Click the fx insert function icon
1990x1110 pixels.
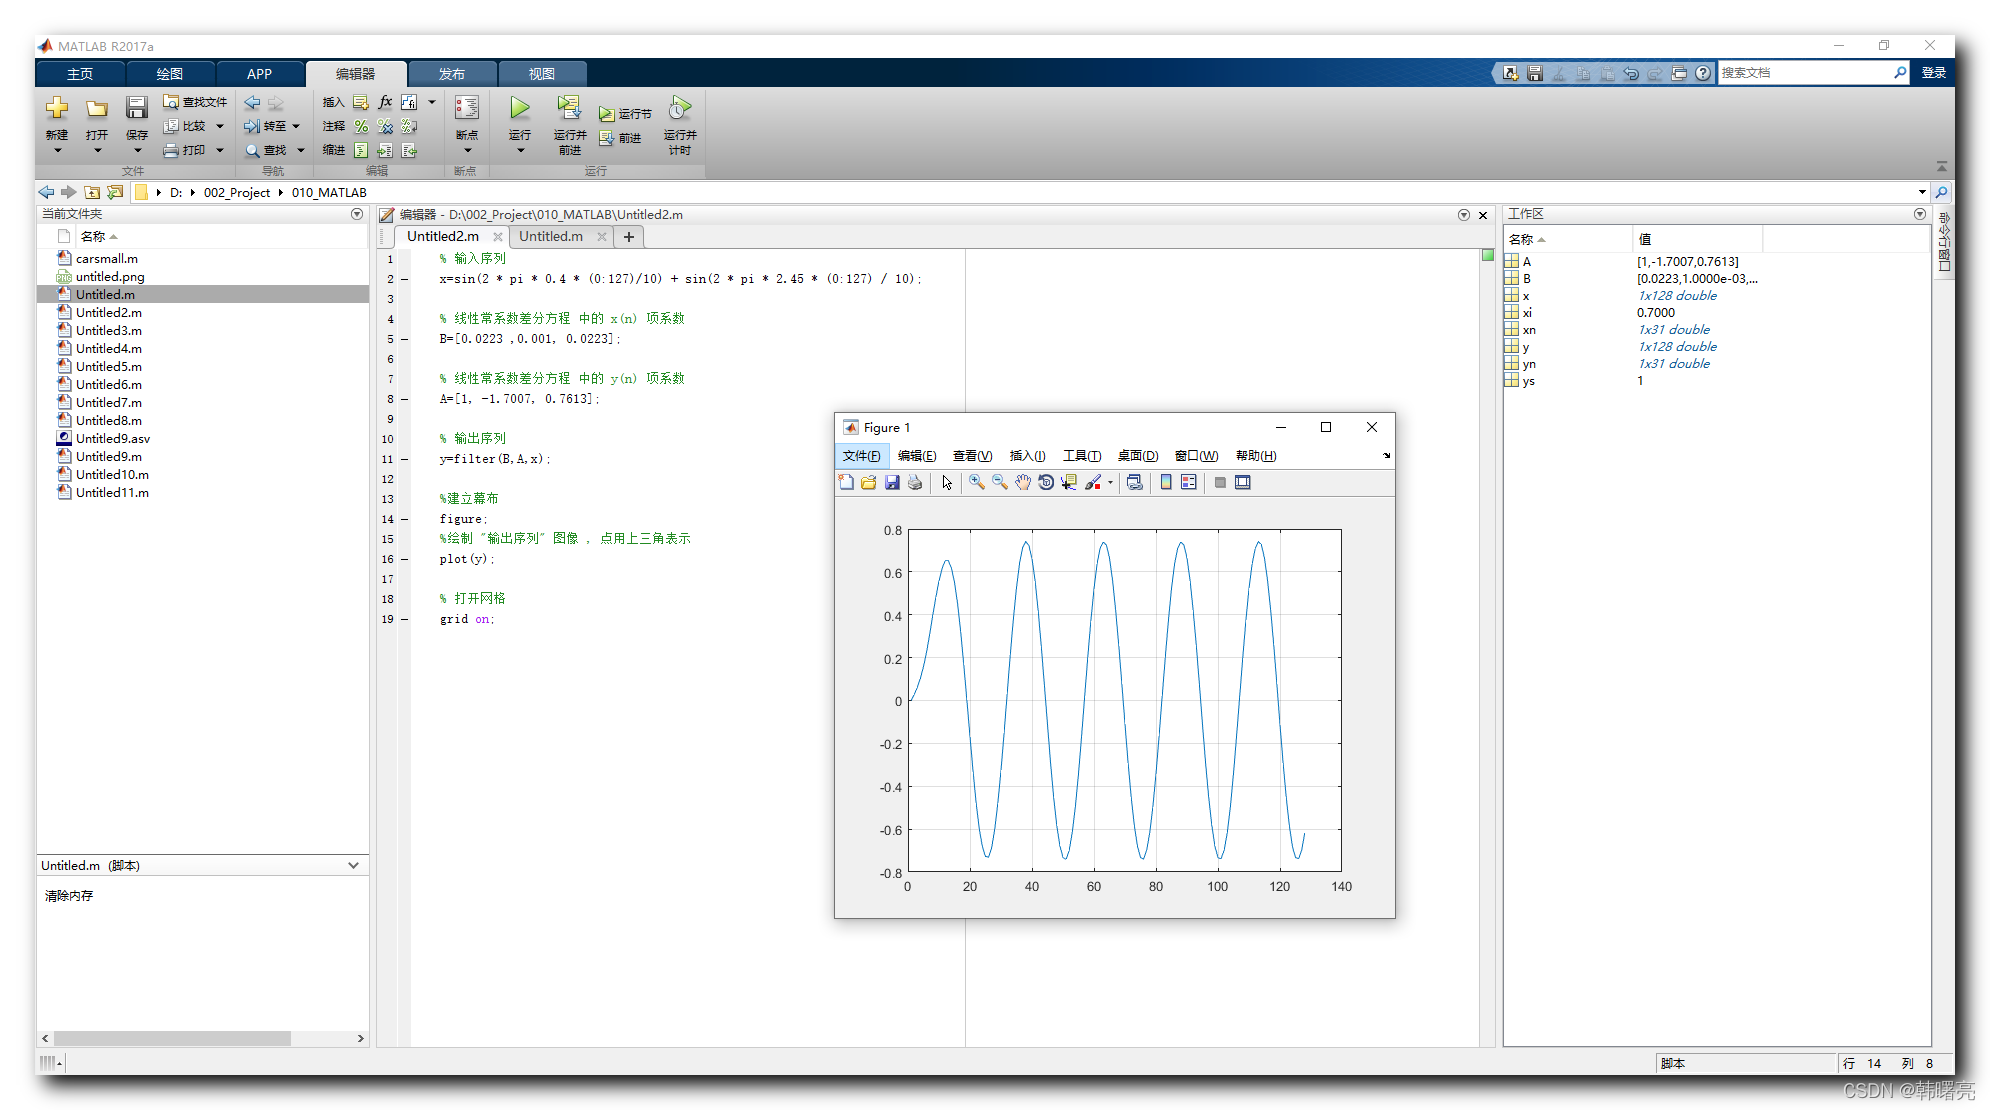click(386, 102)
